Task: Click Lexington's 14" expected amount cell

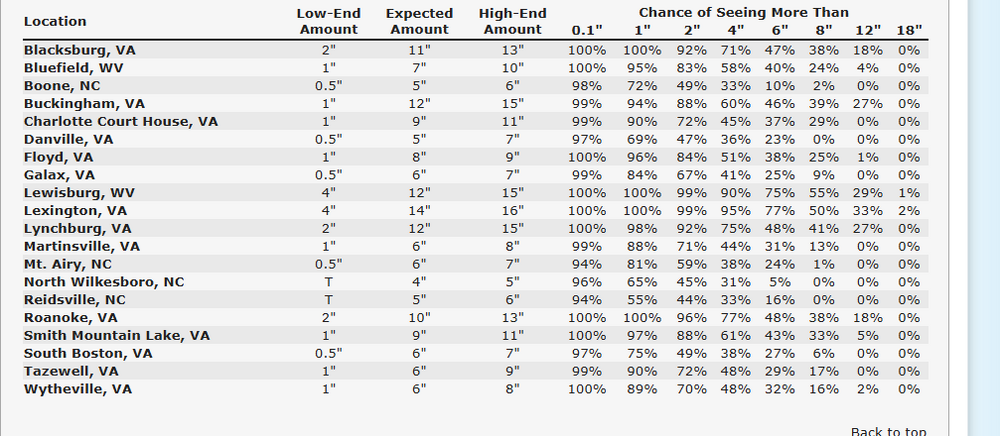Action: (x=419, y=211)
